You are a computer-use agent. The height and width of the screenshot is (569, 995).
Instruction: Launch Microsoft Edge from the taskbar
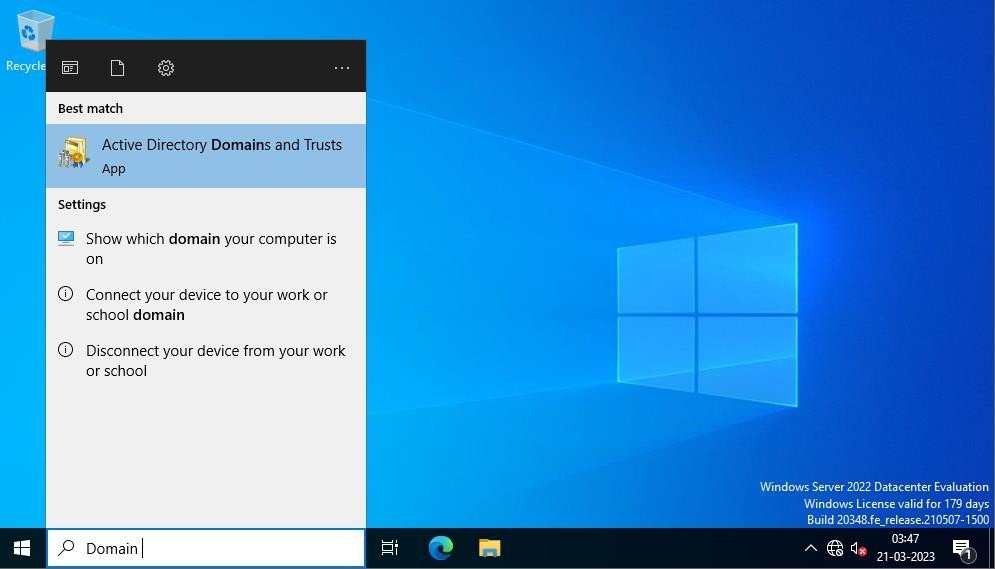coord(440,547)
